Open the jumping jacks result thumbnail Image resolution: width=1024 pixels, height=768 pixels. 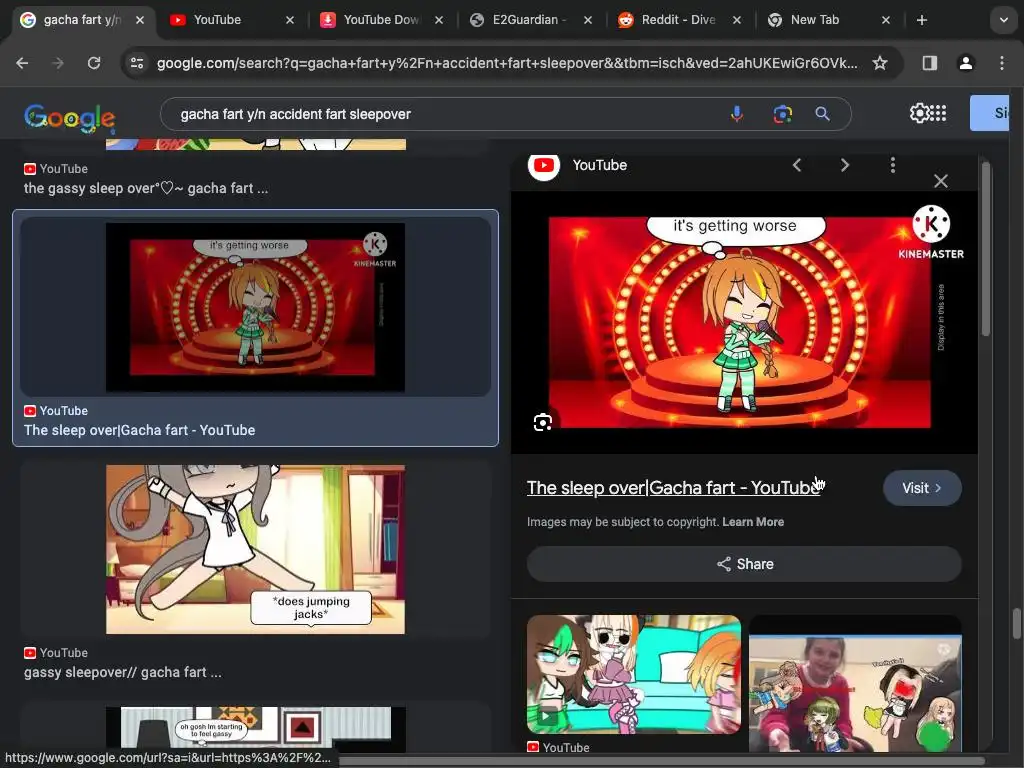pyautogui.click(x=255, y=549)
